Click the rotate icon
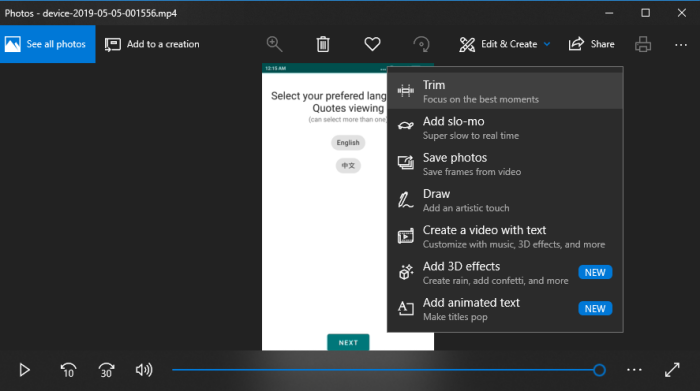The height and width of the screenshot is (391, 700). 421,44
